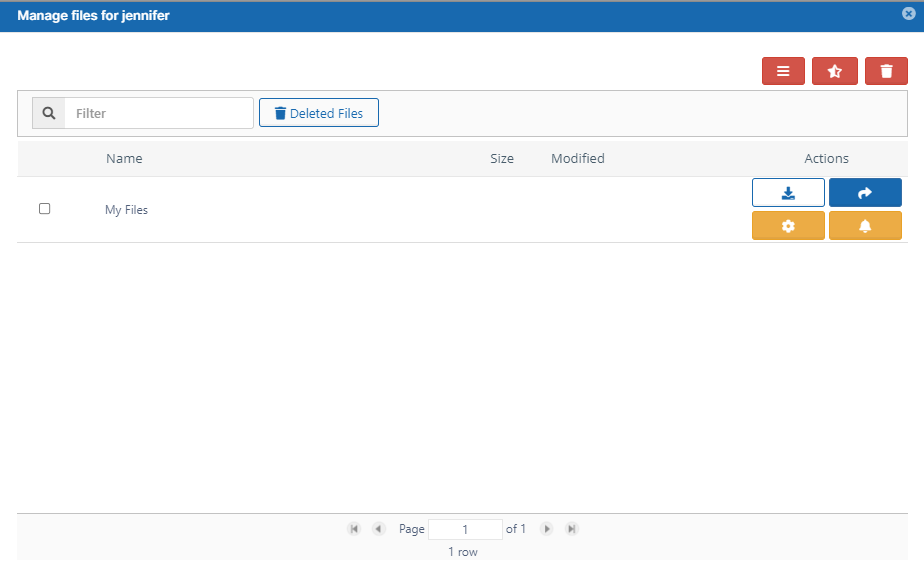Download the My Files folder

pyautogui.click(x=788, y=193)
